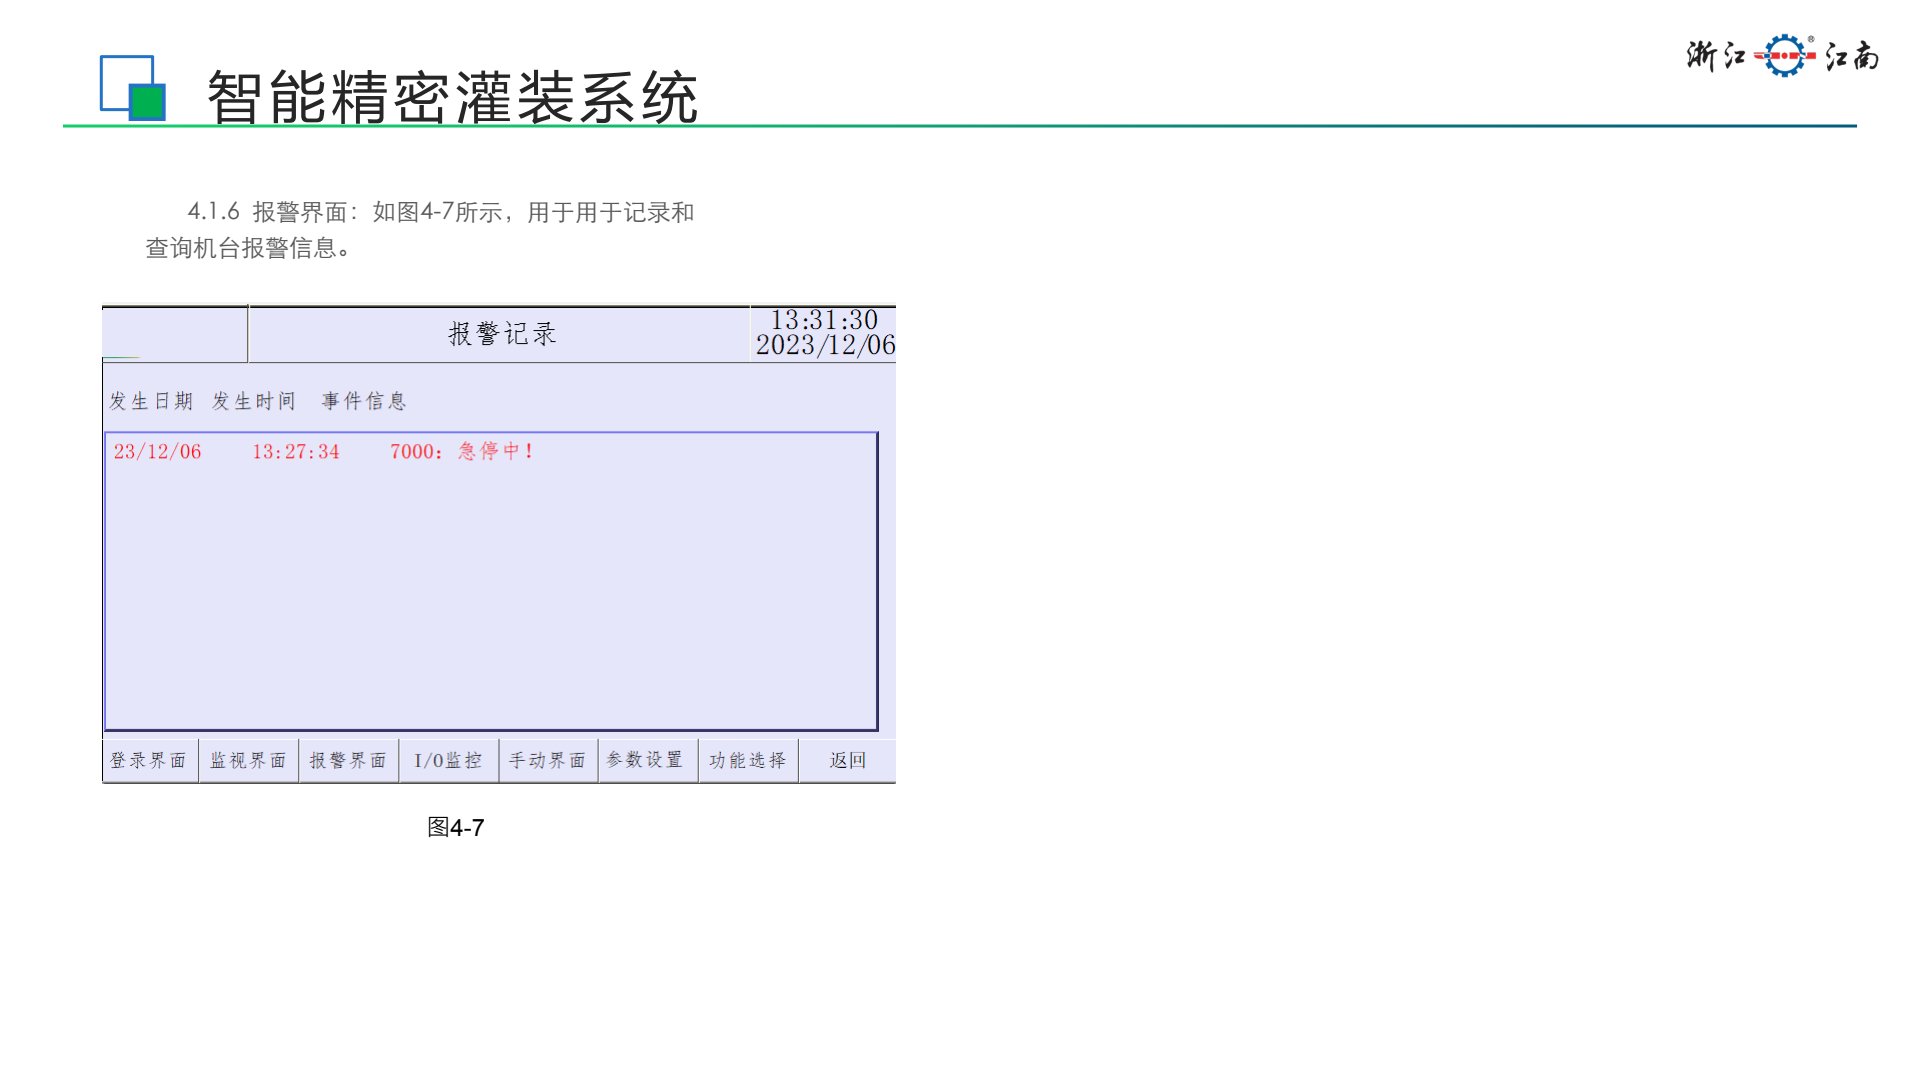
Task: Click the 发生日期 column header
Action: click(x=151, y=402)
